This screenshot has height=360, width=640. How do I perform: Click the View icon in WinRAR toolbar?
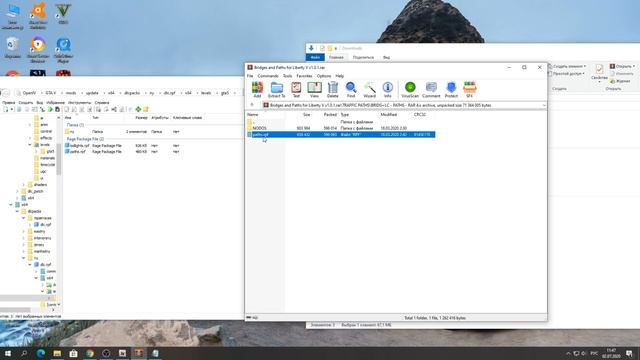click(x=314, y=89)
